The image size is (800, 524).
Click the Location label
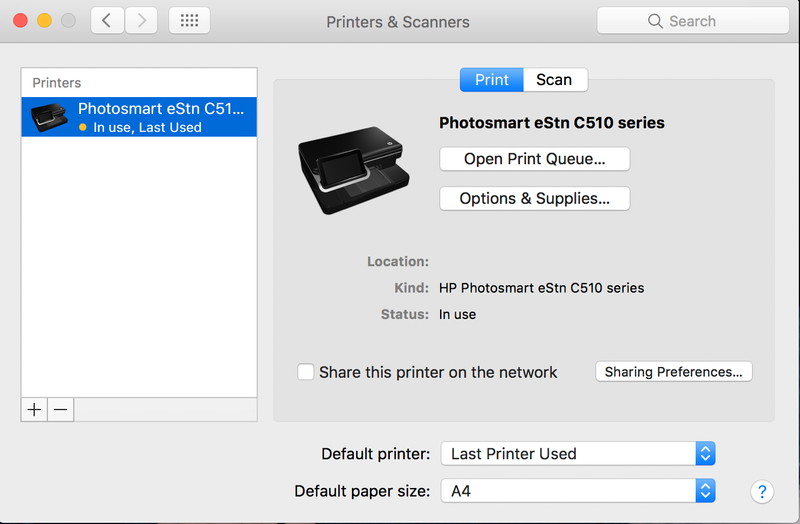[x=398, y=261]
